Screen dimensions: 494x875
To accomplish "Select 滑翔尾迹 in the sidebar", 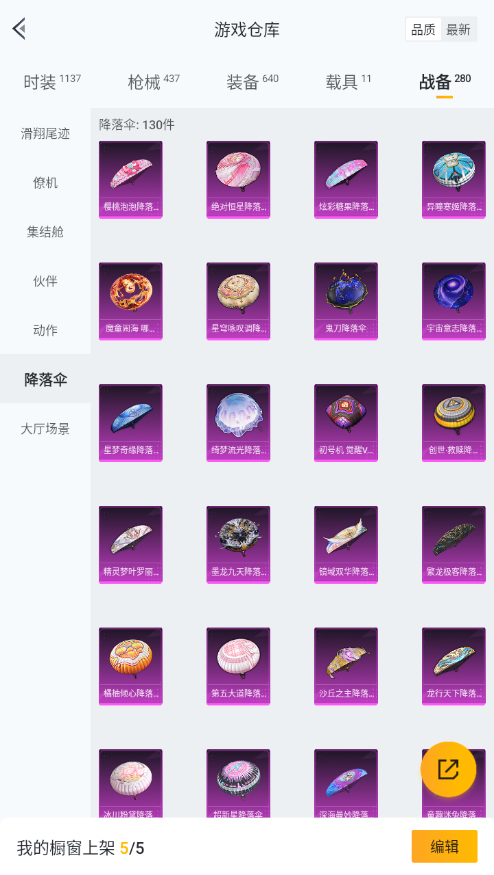I will (45, 134).
